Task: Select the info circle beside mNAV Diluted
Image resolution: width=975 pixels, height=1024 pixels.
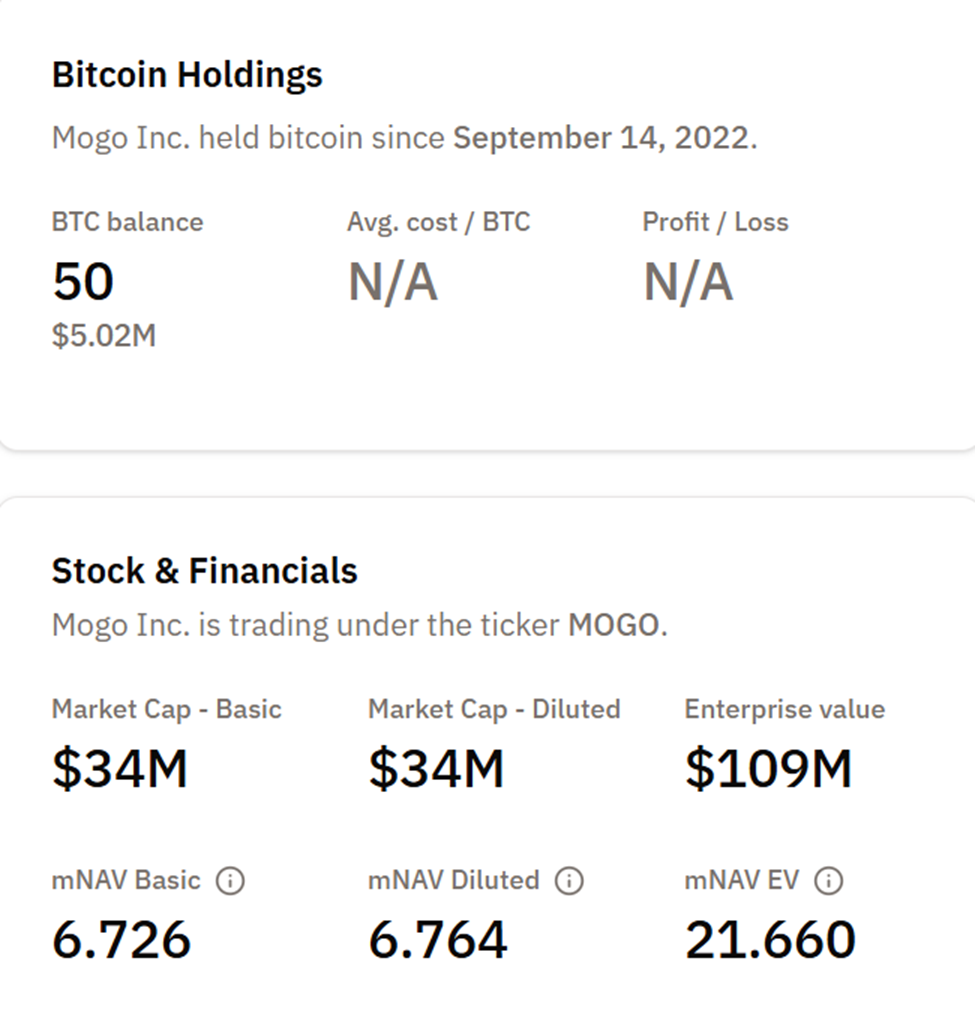Action: click(570, 882)
